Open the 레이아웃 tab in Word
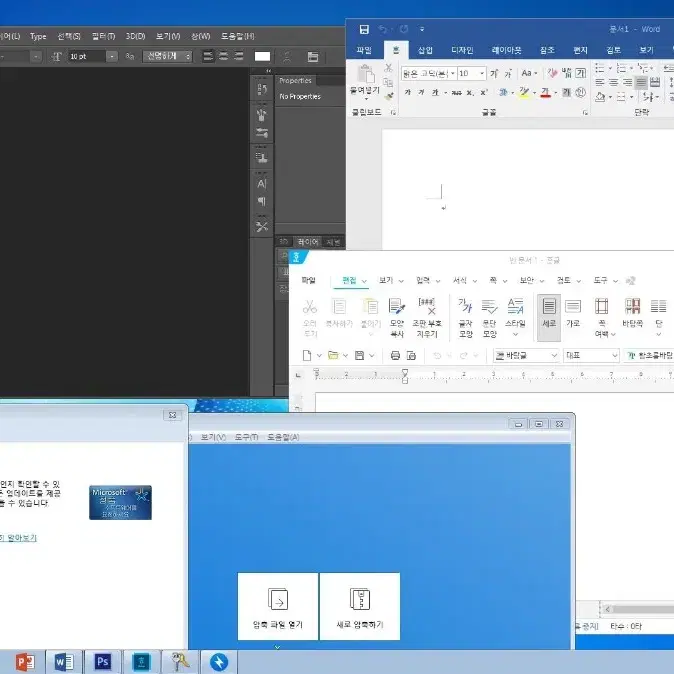The width and height of the screenshot is (674, 674). 506,50
